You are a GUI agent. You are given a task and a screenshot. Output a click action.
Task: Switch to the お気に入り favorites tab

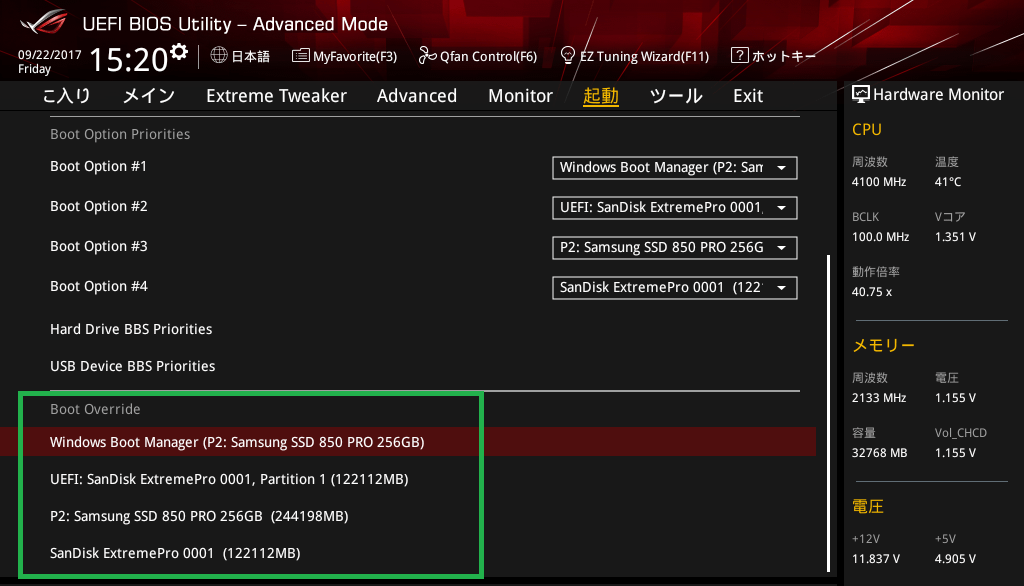click(x=66, y=96)
